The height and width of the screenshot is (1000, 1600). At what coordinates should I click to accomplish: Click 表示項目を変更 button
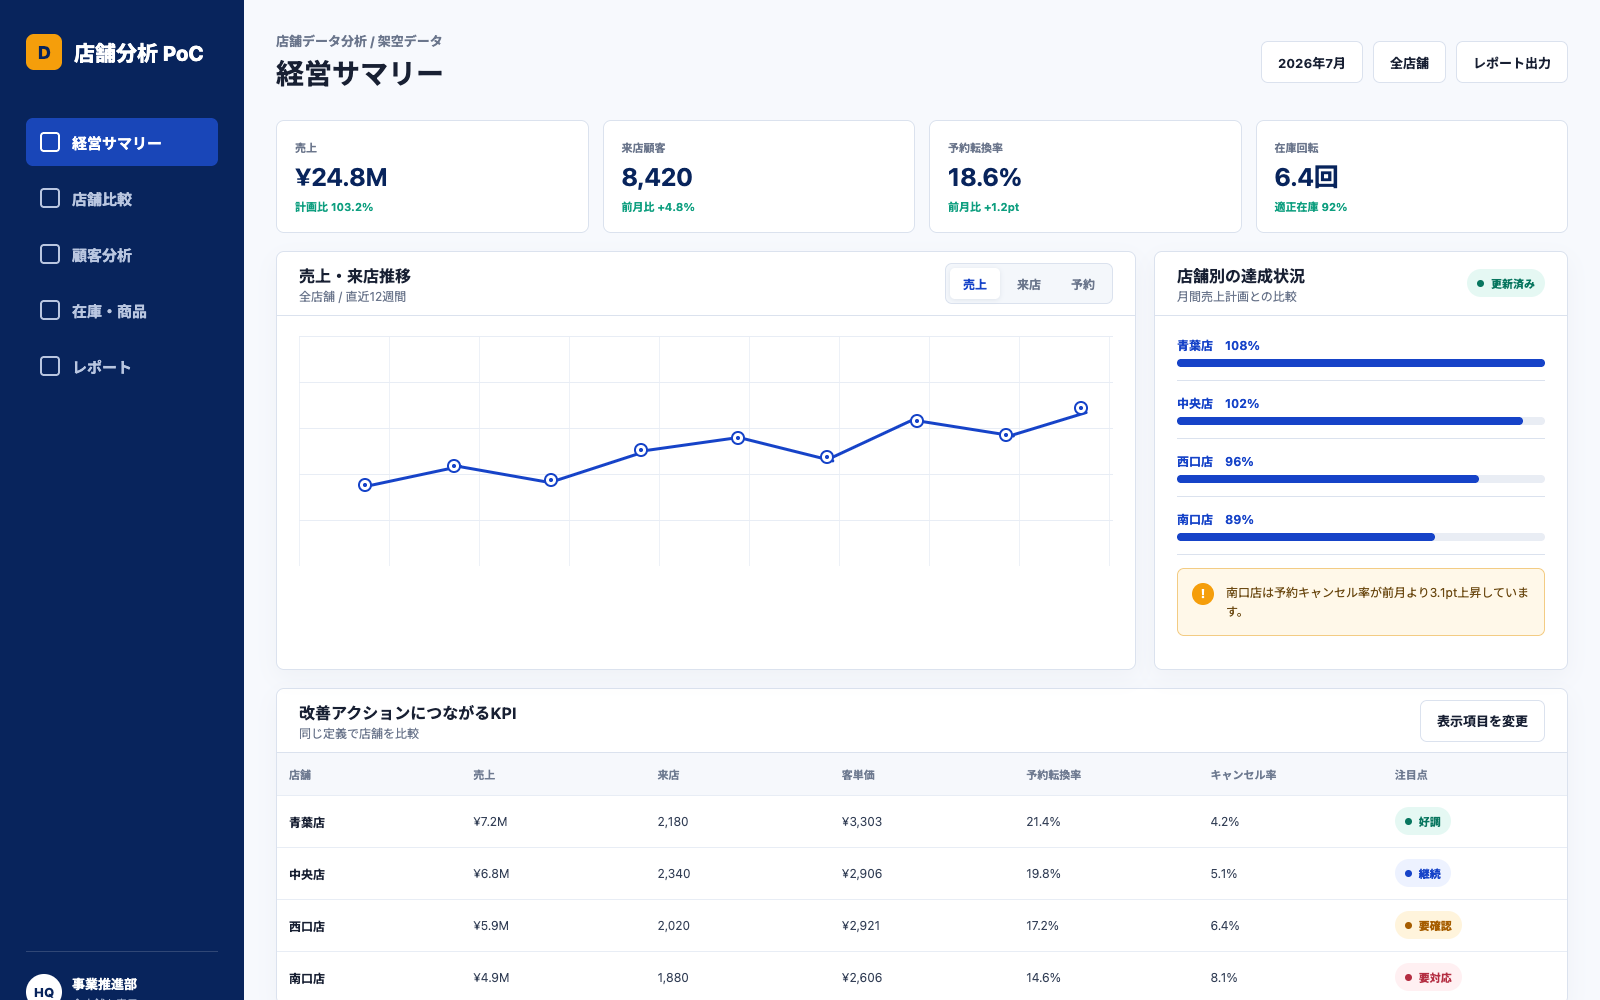point(1482,721)
